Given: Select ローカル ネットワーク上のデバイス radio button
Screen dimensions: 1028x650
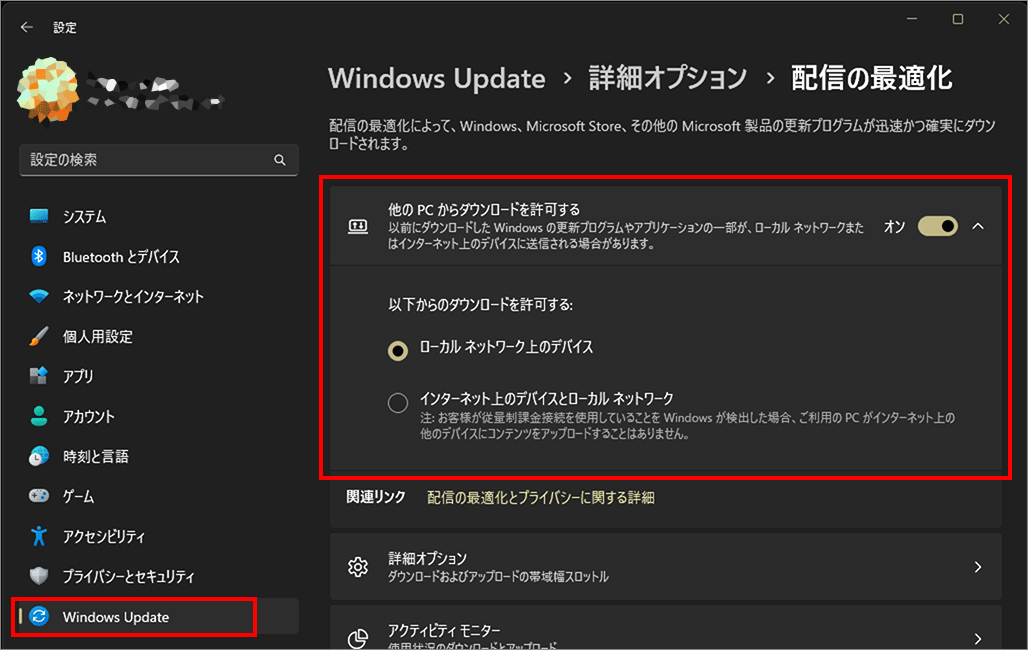Looking at the screenshot, I should click(x=397, y=351).
